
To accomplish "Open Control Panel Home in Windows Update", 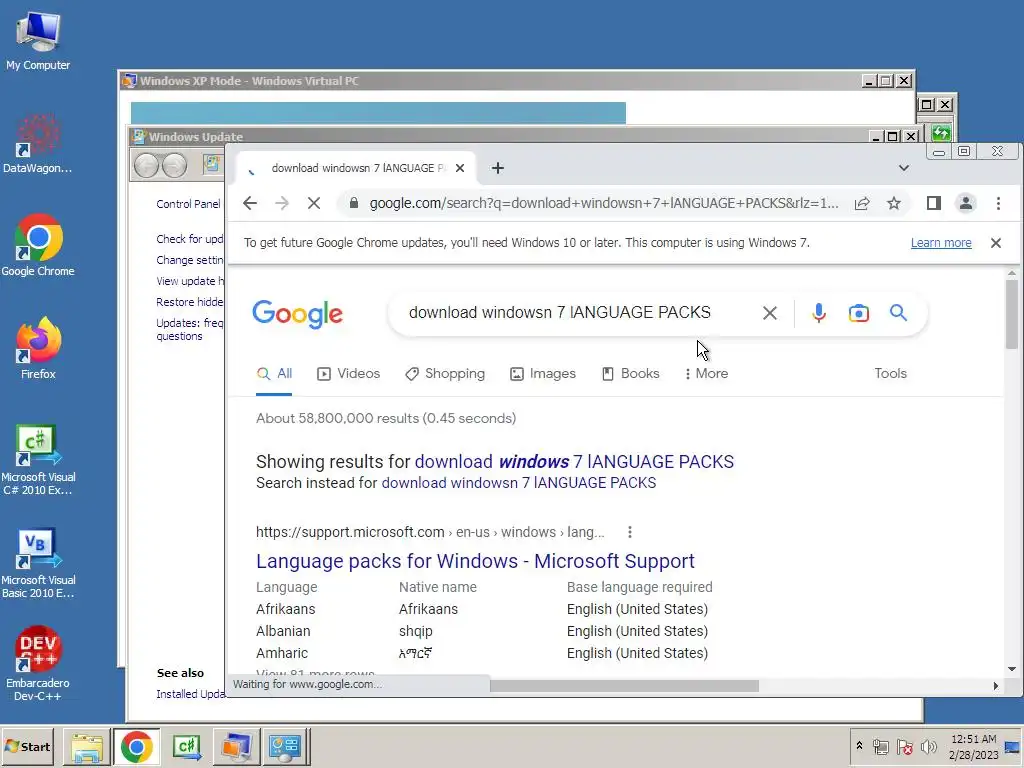I will point(189,204).
